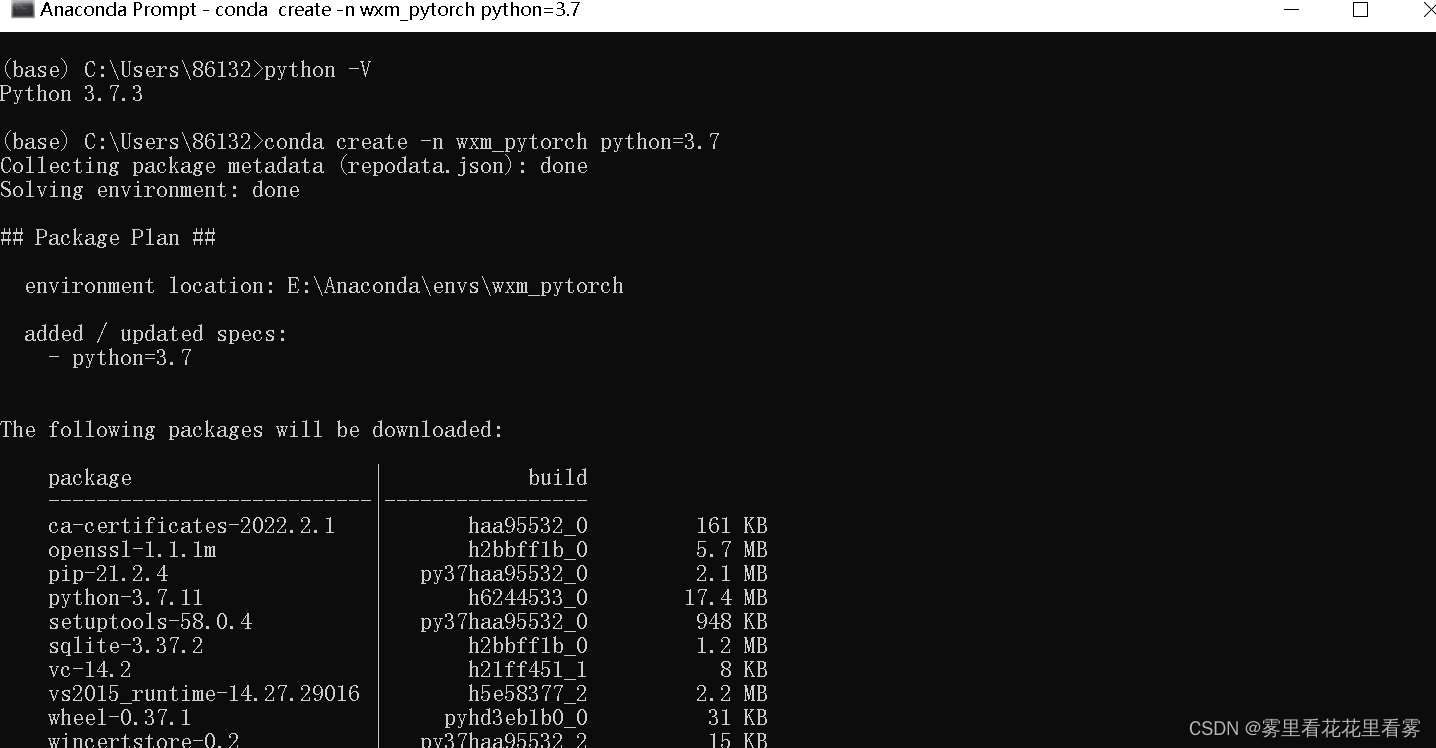Click the 2.2 MB size value
Screen dimensions: 1436x748
732,694
